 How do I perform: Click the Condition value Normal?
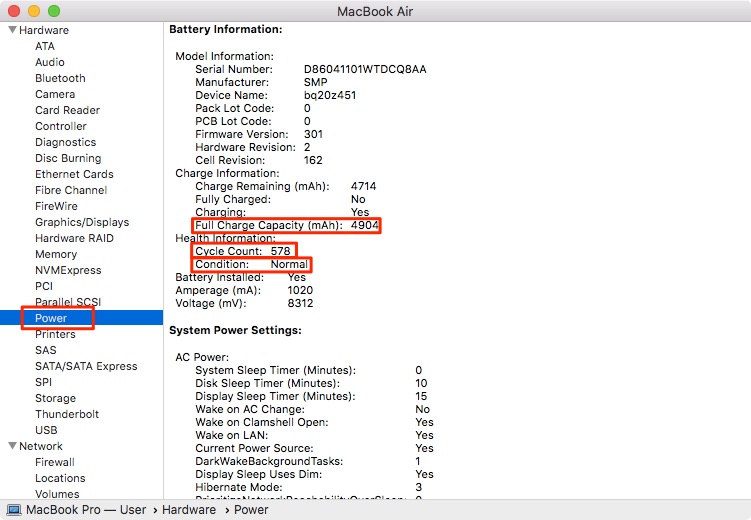pos(289,264)
